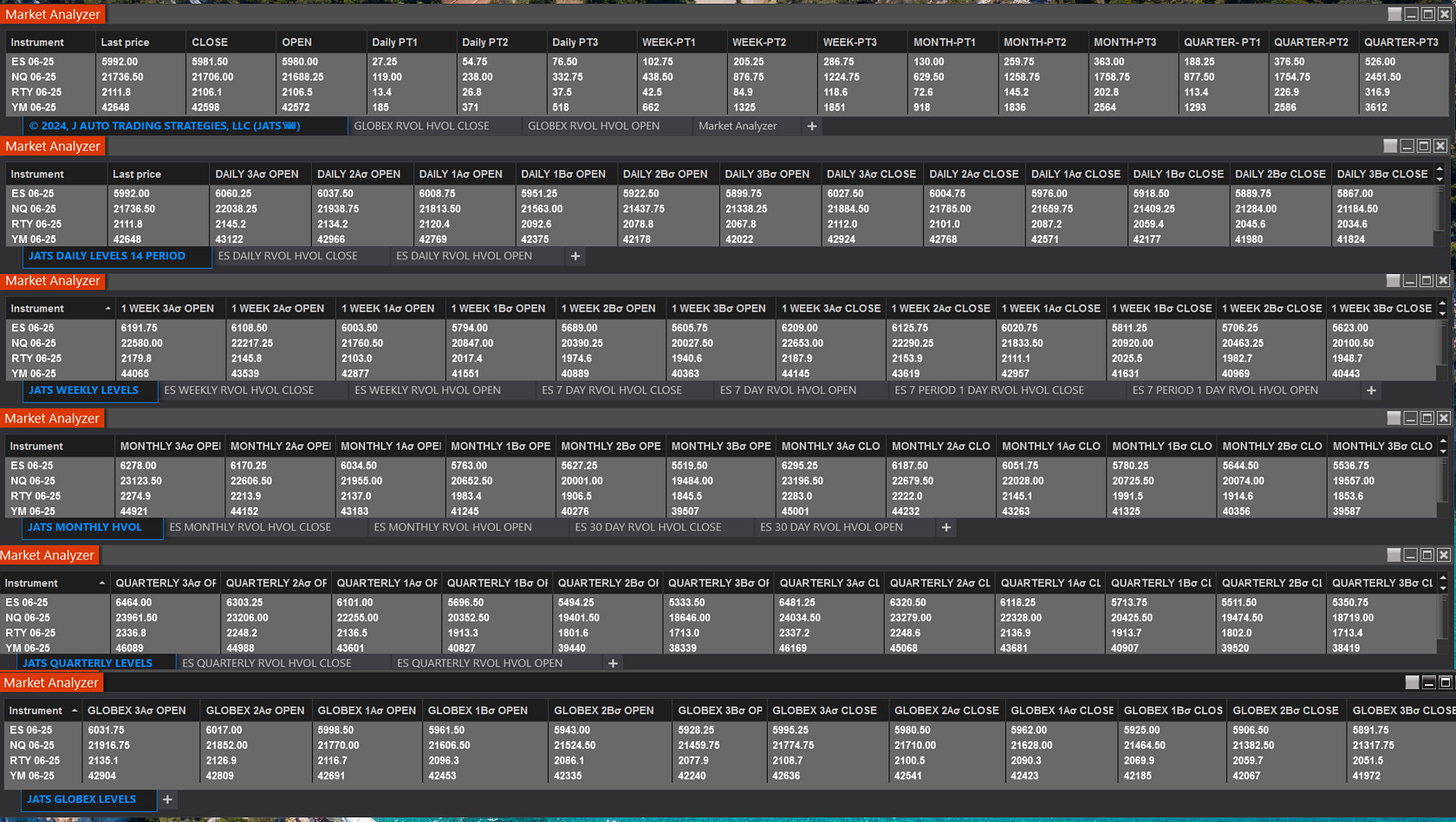The height and width of the screenshot is (822, 1456).
Task: Minimize the Monthly HVOL Market Analyzer window
Action: pos(1411,418)
